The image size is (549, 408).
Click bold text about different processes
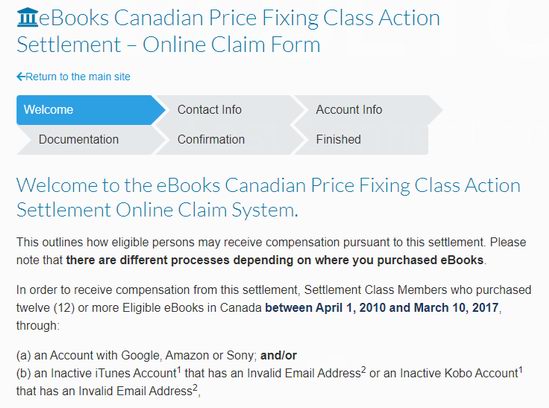pos(275,260)
